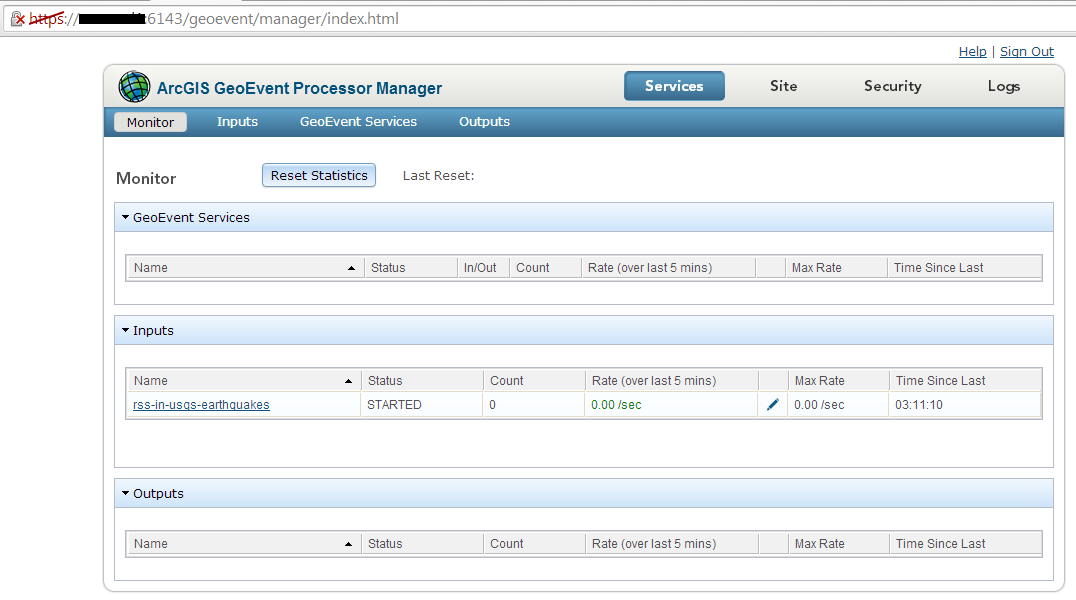Click pencil edit icon for rss-in-usgs-earthquakes

point(773,404)
